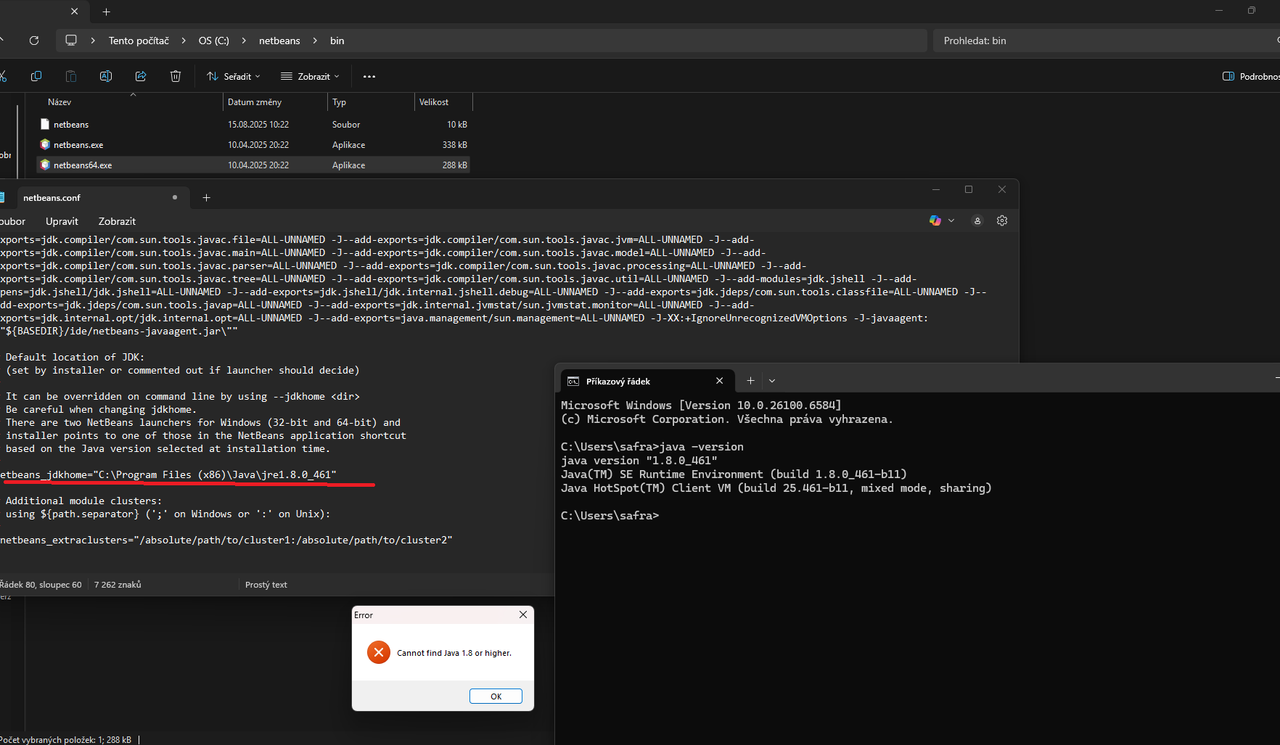This screenshot has height=745, width=1280.
Task: Expand the chevron before Tento počítač
Action: (x=93, y=41)
